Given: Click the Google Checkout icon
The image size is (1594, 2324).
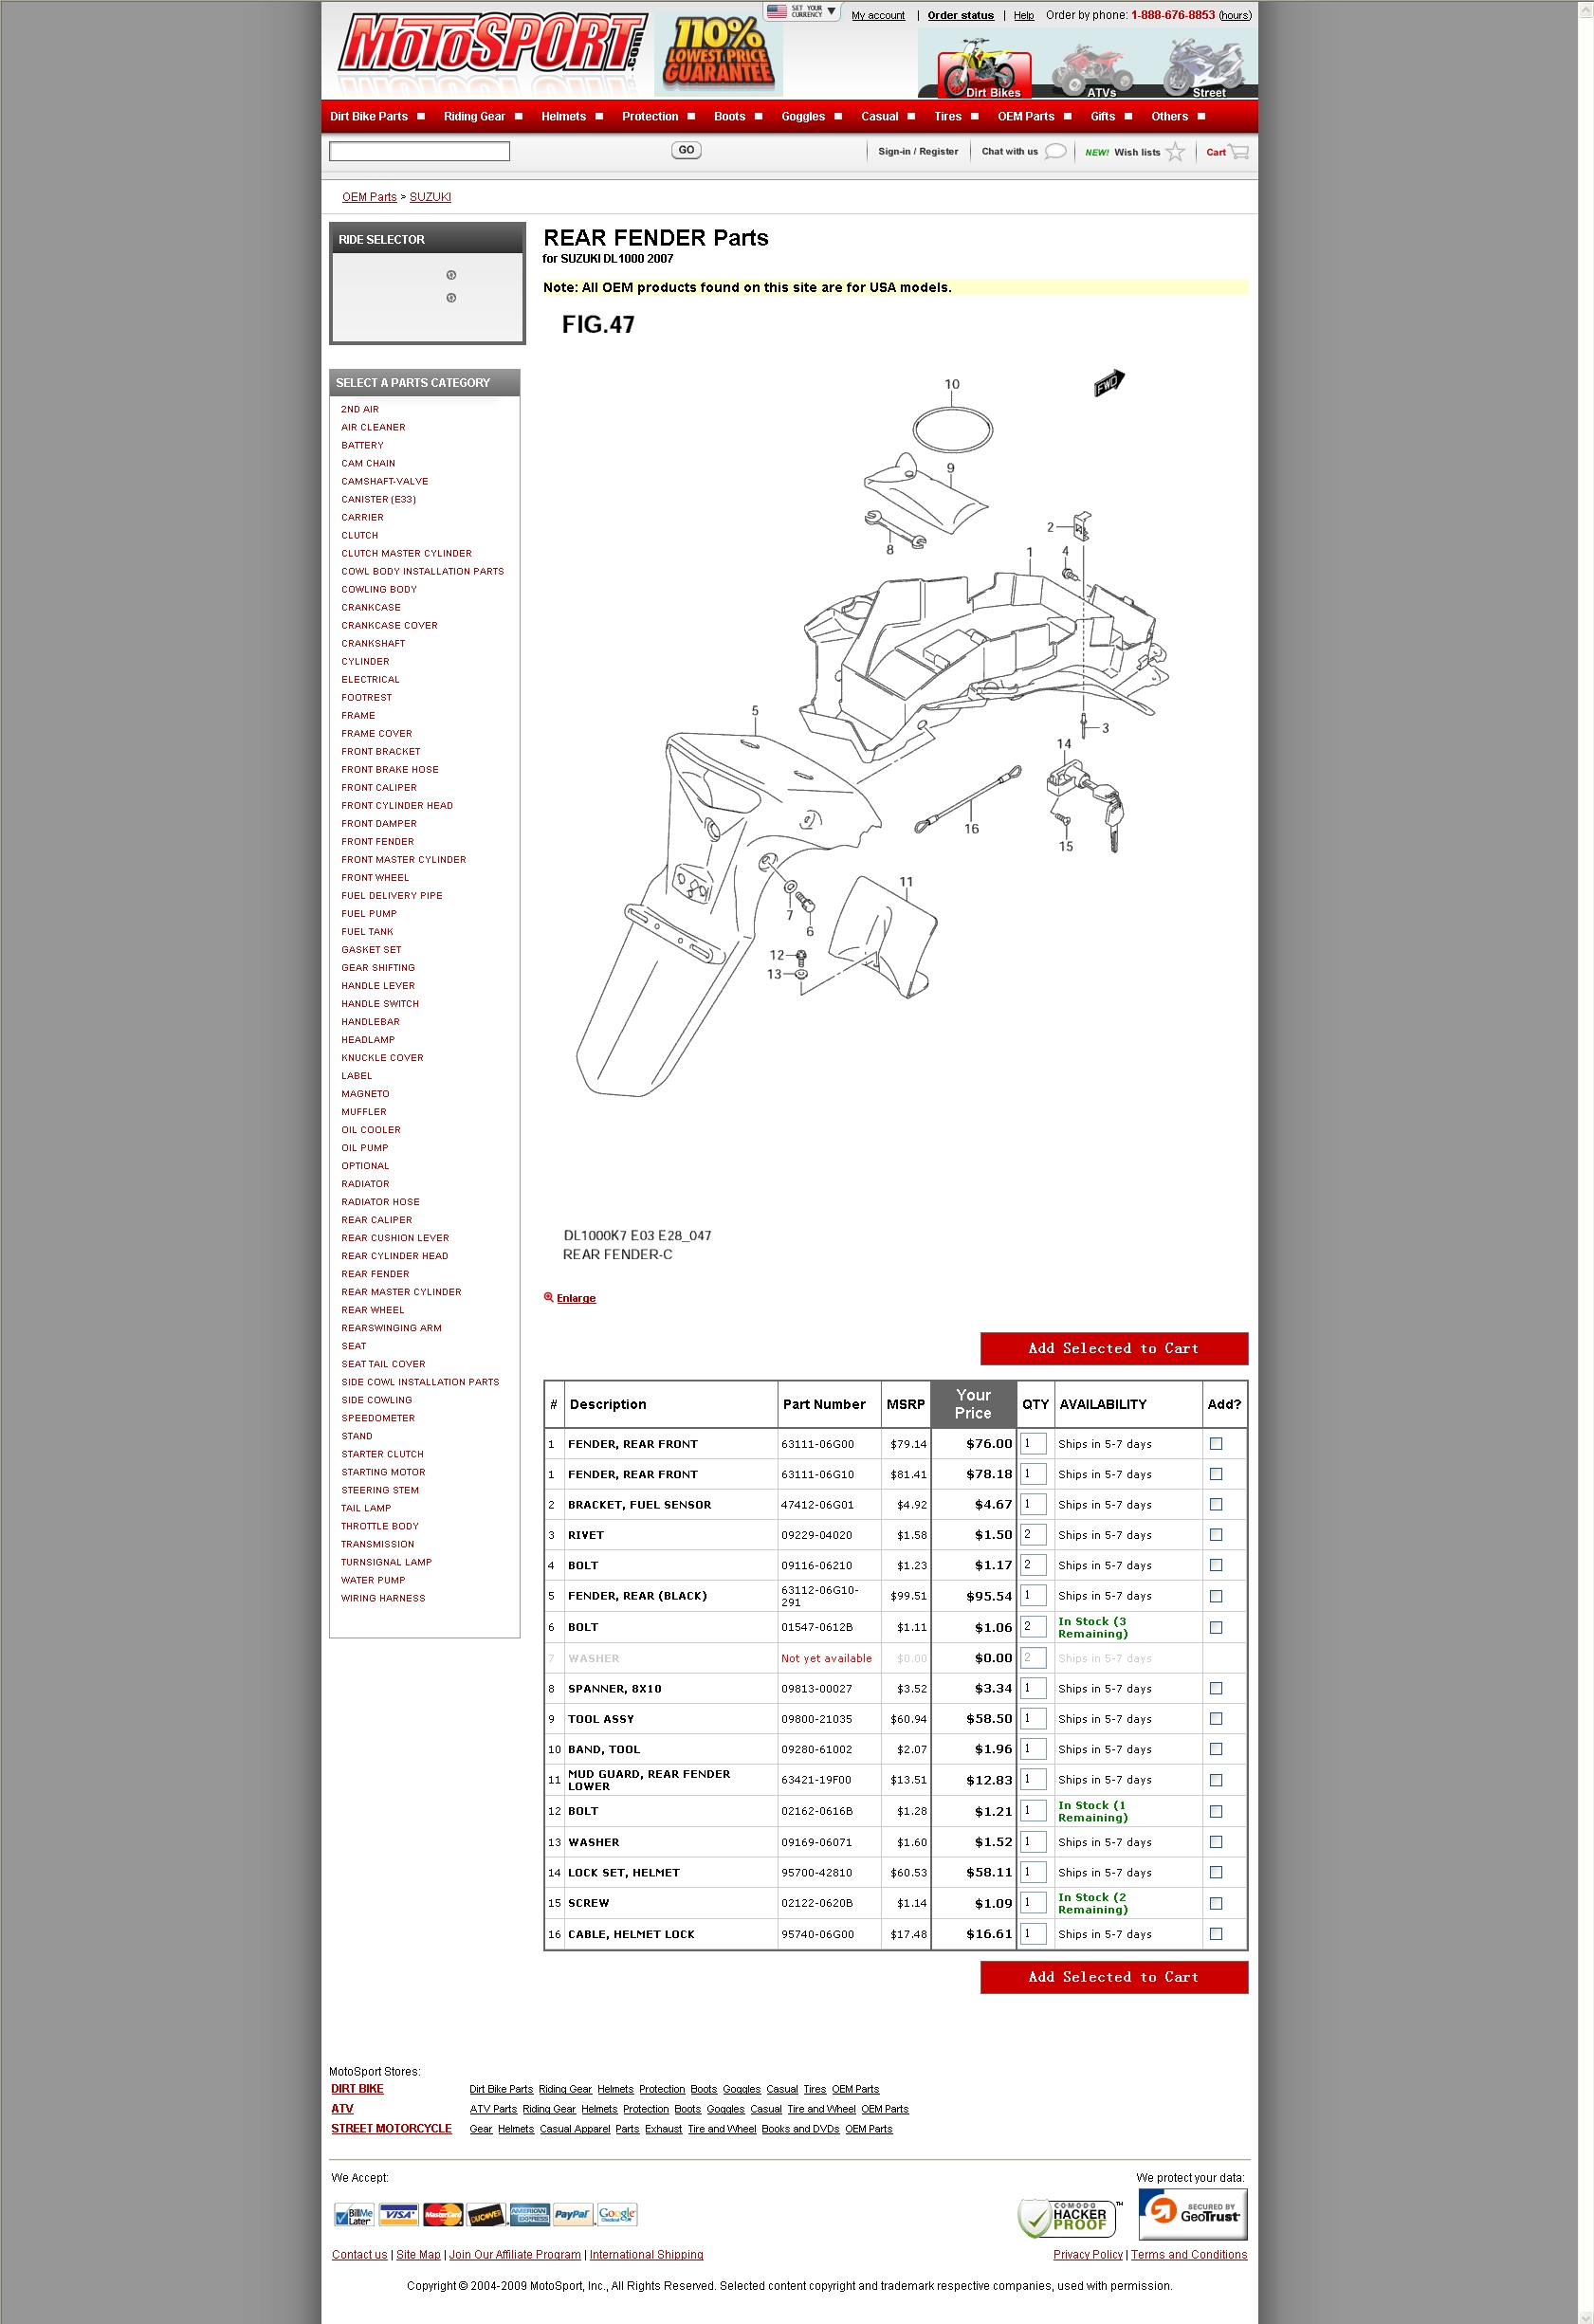Looking at the screenshot, I should (616, 2214).
